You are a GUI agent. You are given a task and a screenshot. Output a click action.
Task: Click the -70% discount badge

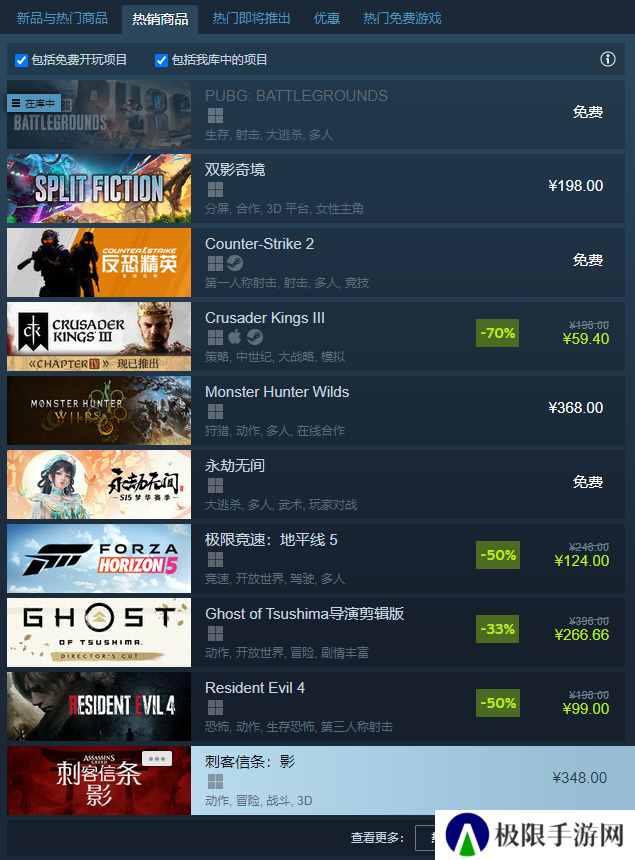(x=497, y=333)
